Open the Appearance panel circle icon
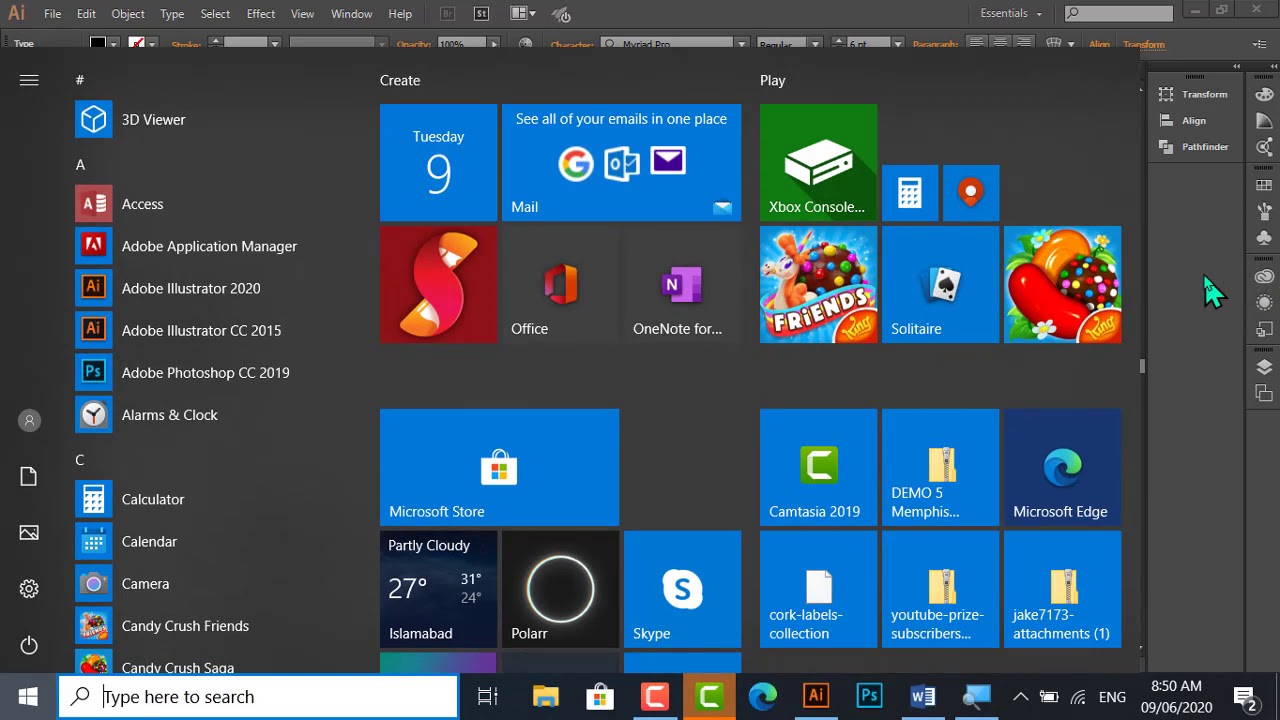This screenshot has width=1280, height=720. pos(1264,302)
